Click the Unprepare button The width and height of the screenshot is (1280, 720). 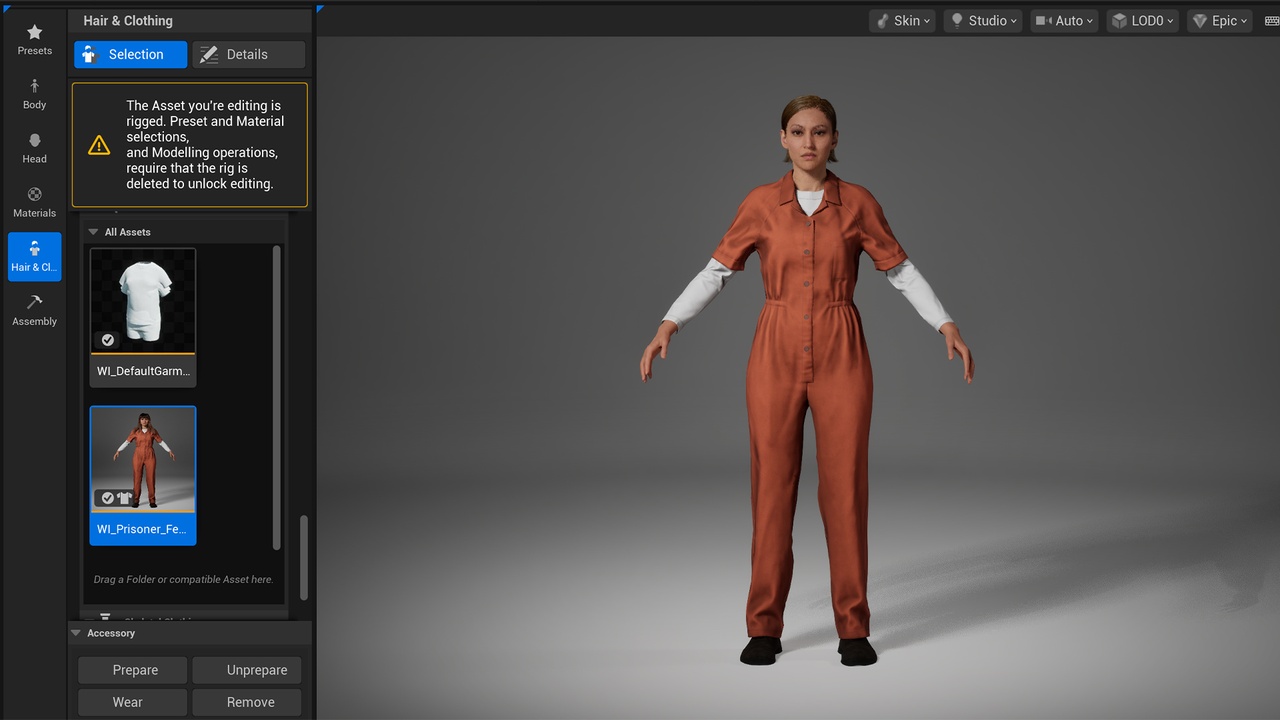click(247, 670)
